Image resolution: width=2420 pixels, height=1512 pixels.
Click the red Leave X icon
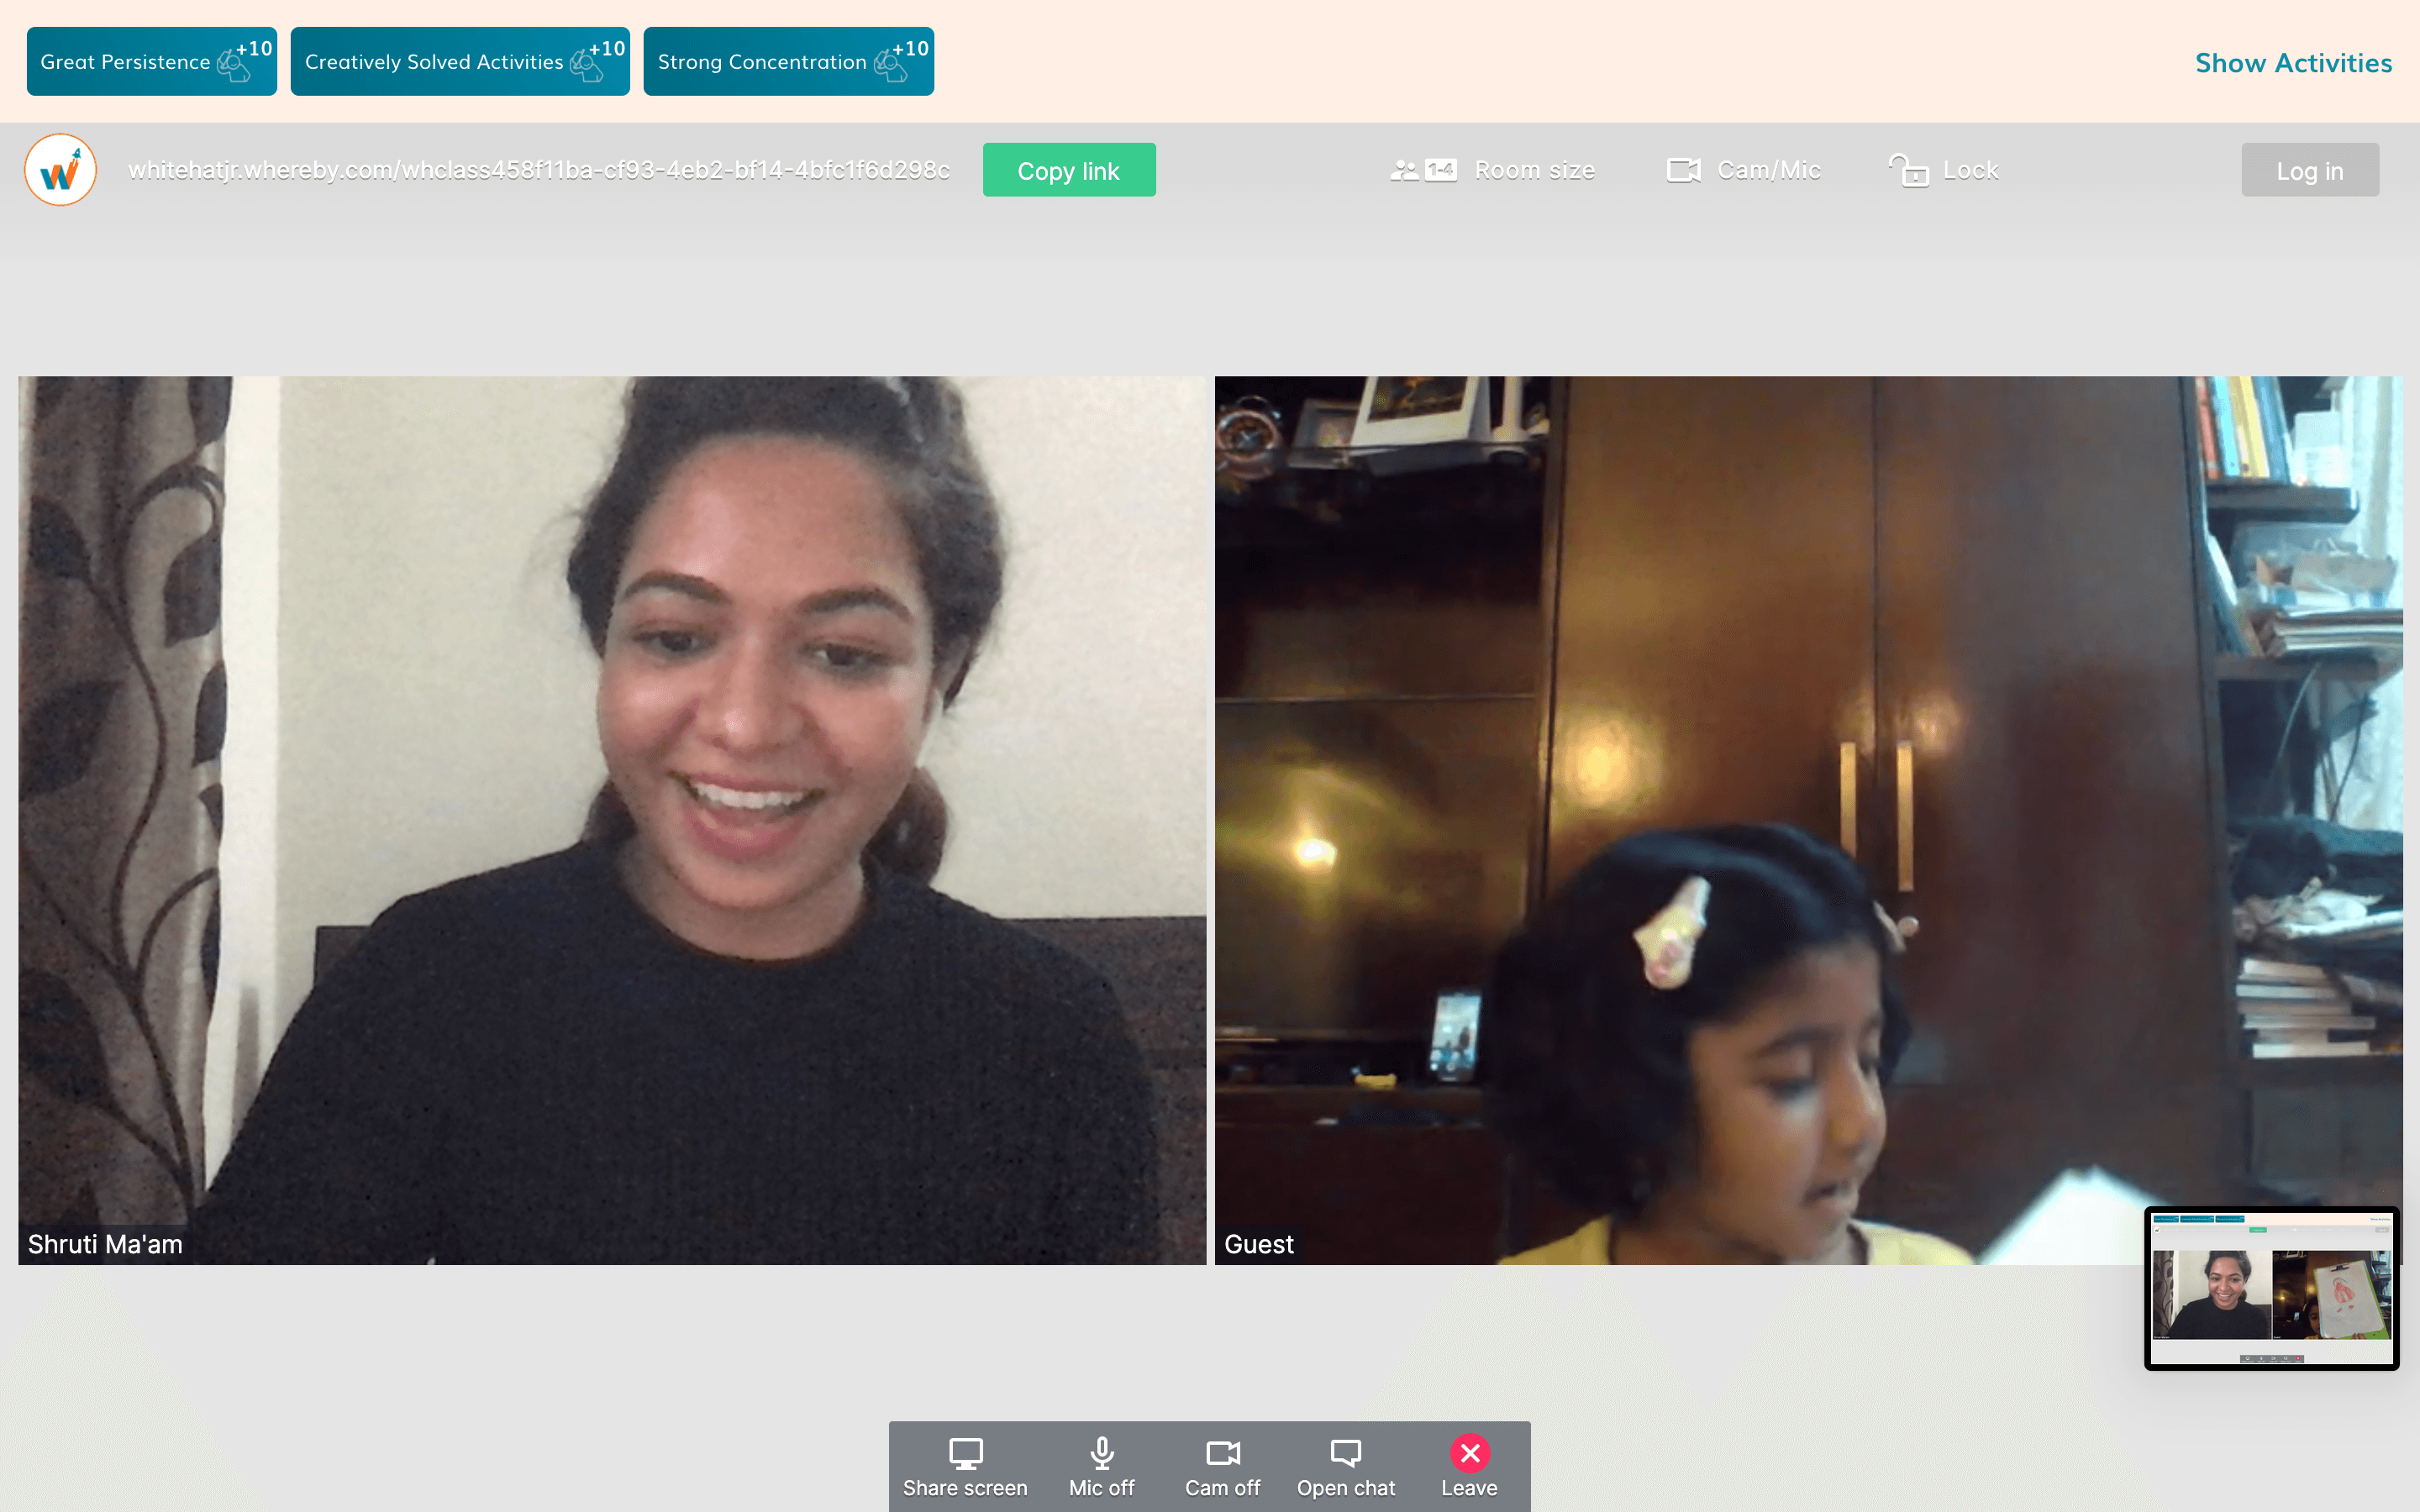click(1469, 1452)
